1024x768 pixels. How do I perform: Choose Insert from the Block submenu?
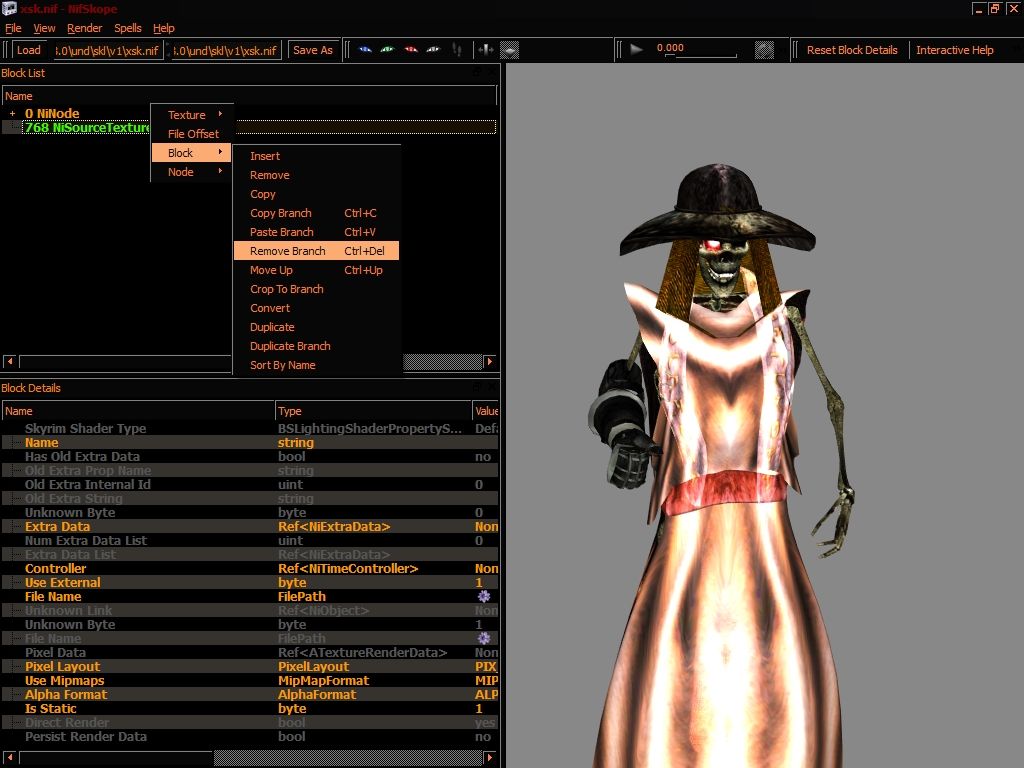[x=317, y=156]
